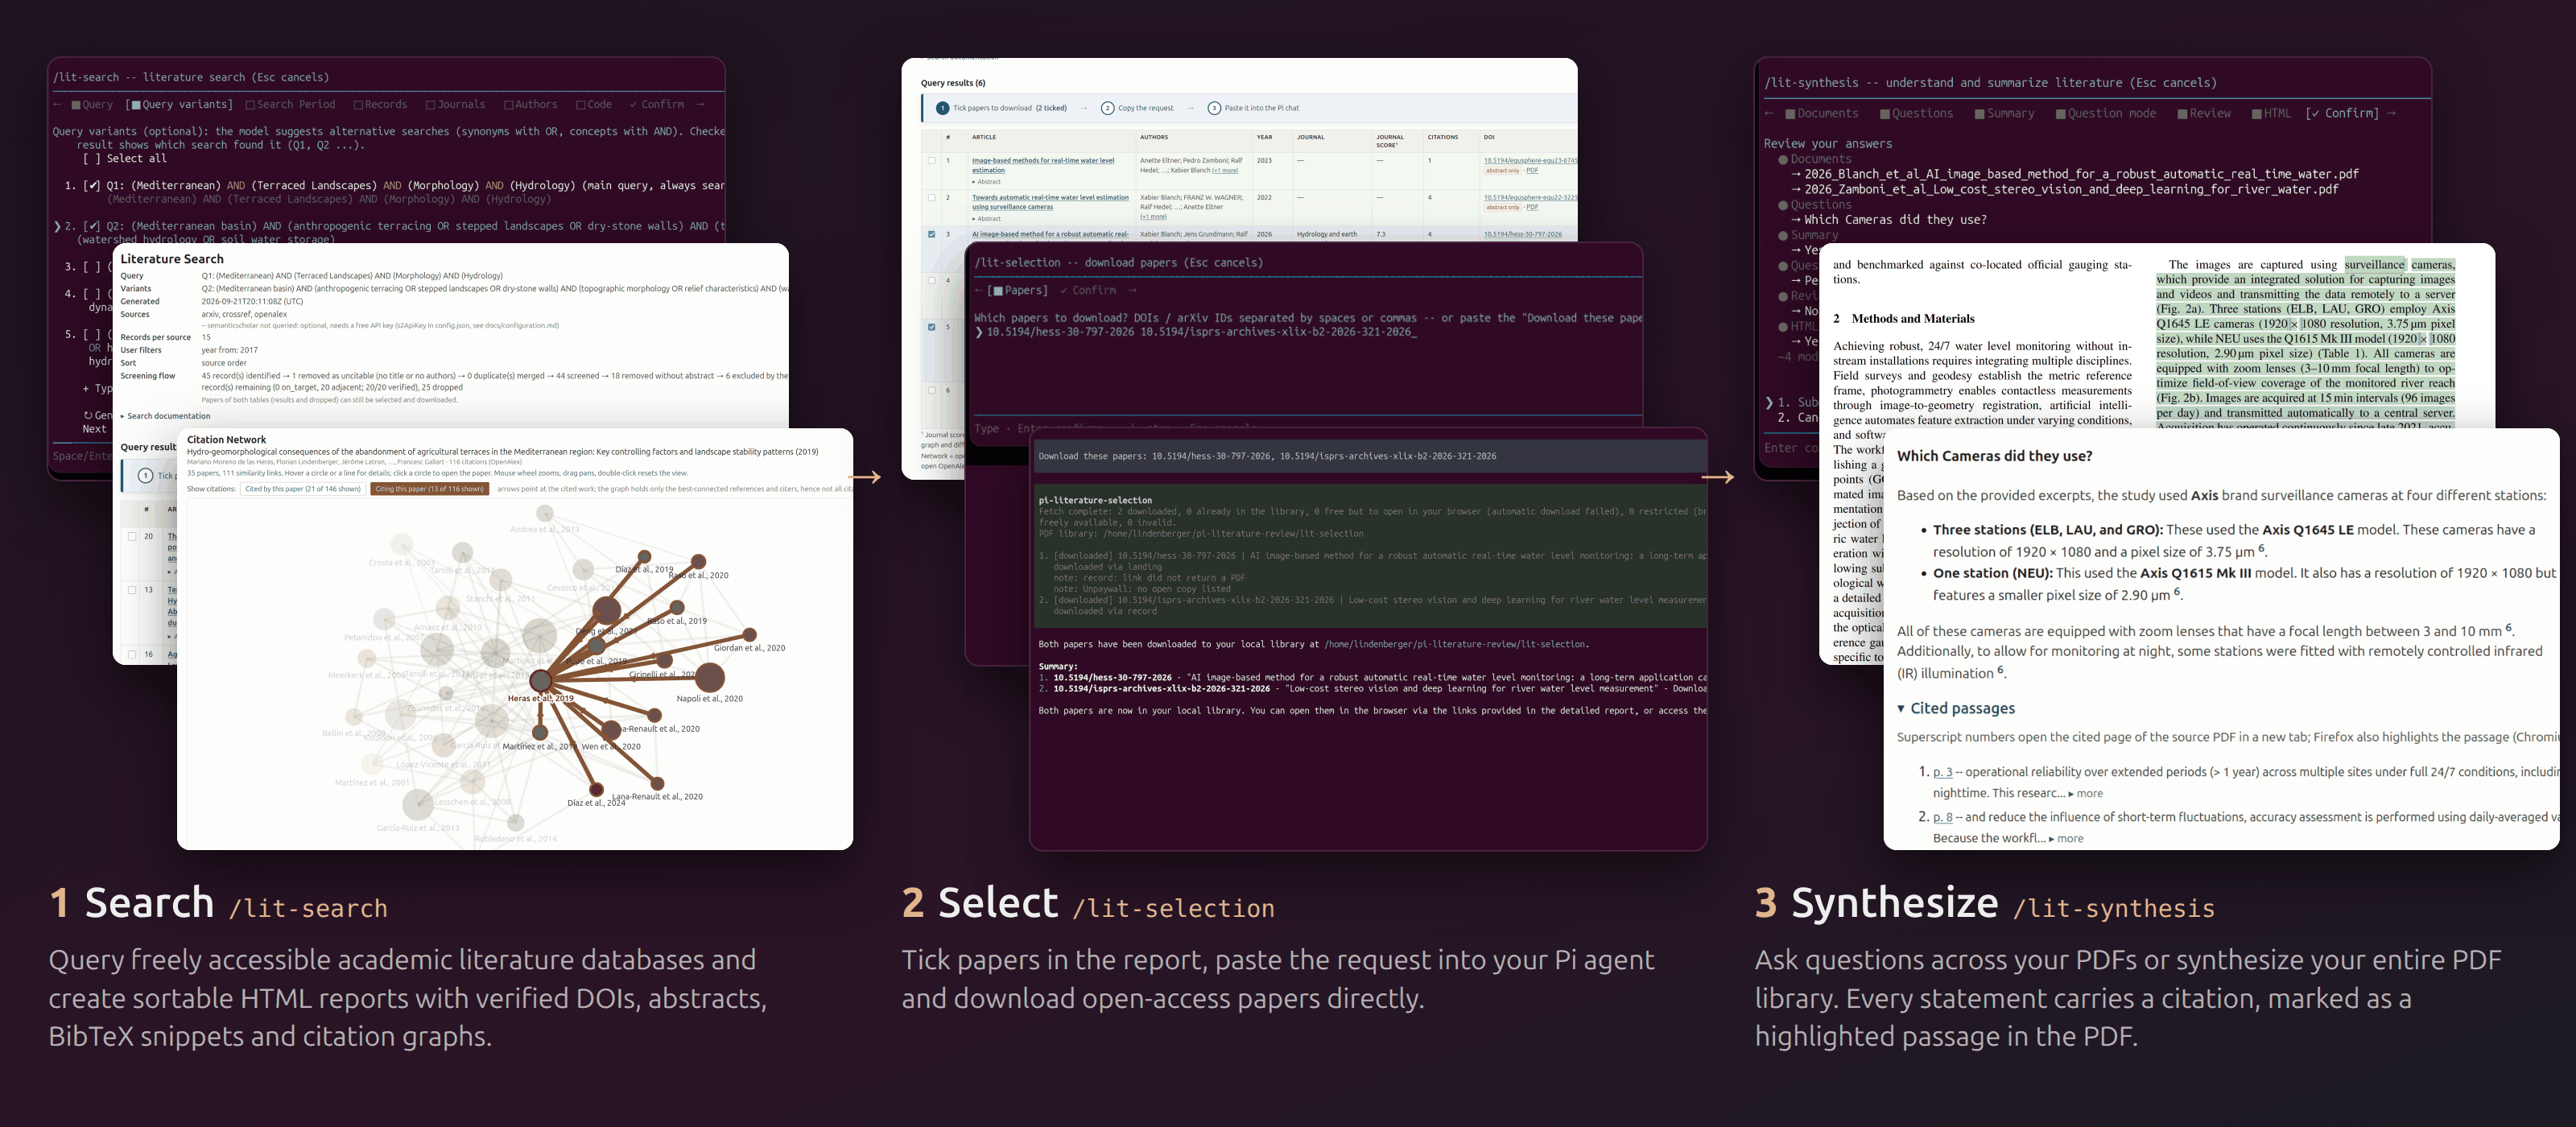Screen dimensions: 2576x1127
Task: Uncheck Q1 Mediterranean query variant
Action: (x=92, y=185)
